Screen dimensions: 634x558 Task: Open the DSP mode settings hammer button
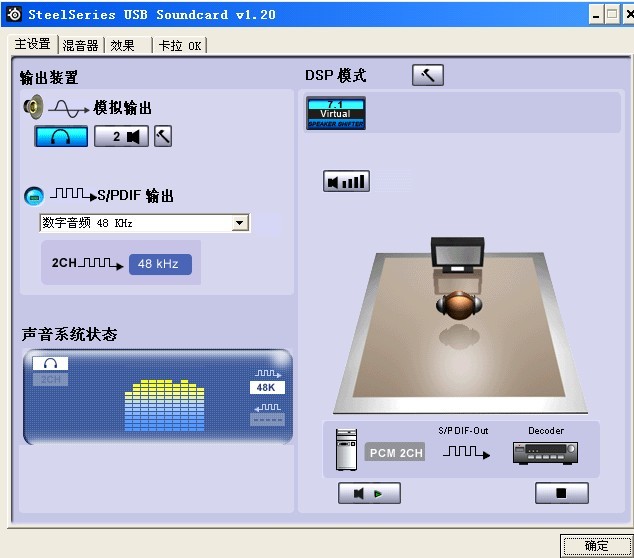click(428, 75)
